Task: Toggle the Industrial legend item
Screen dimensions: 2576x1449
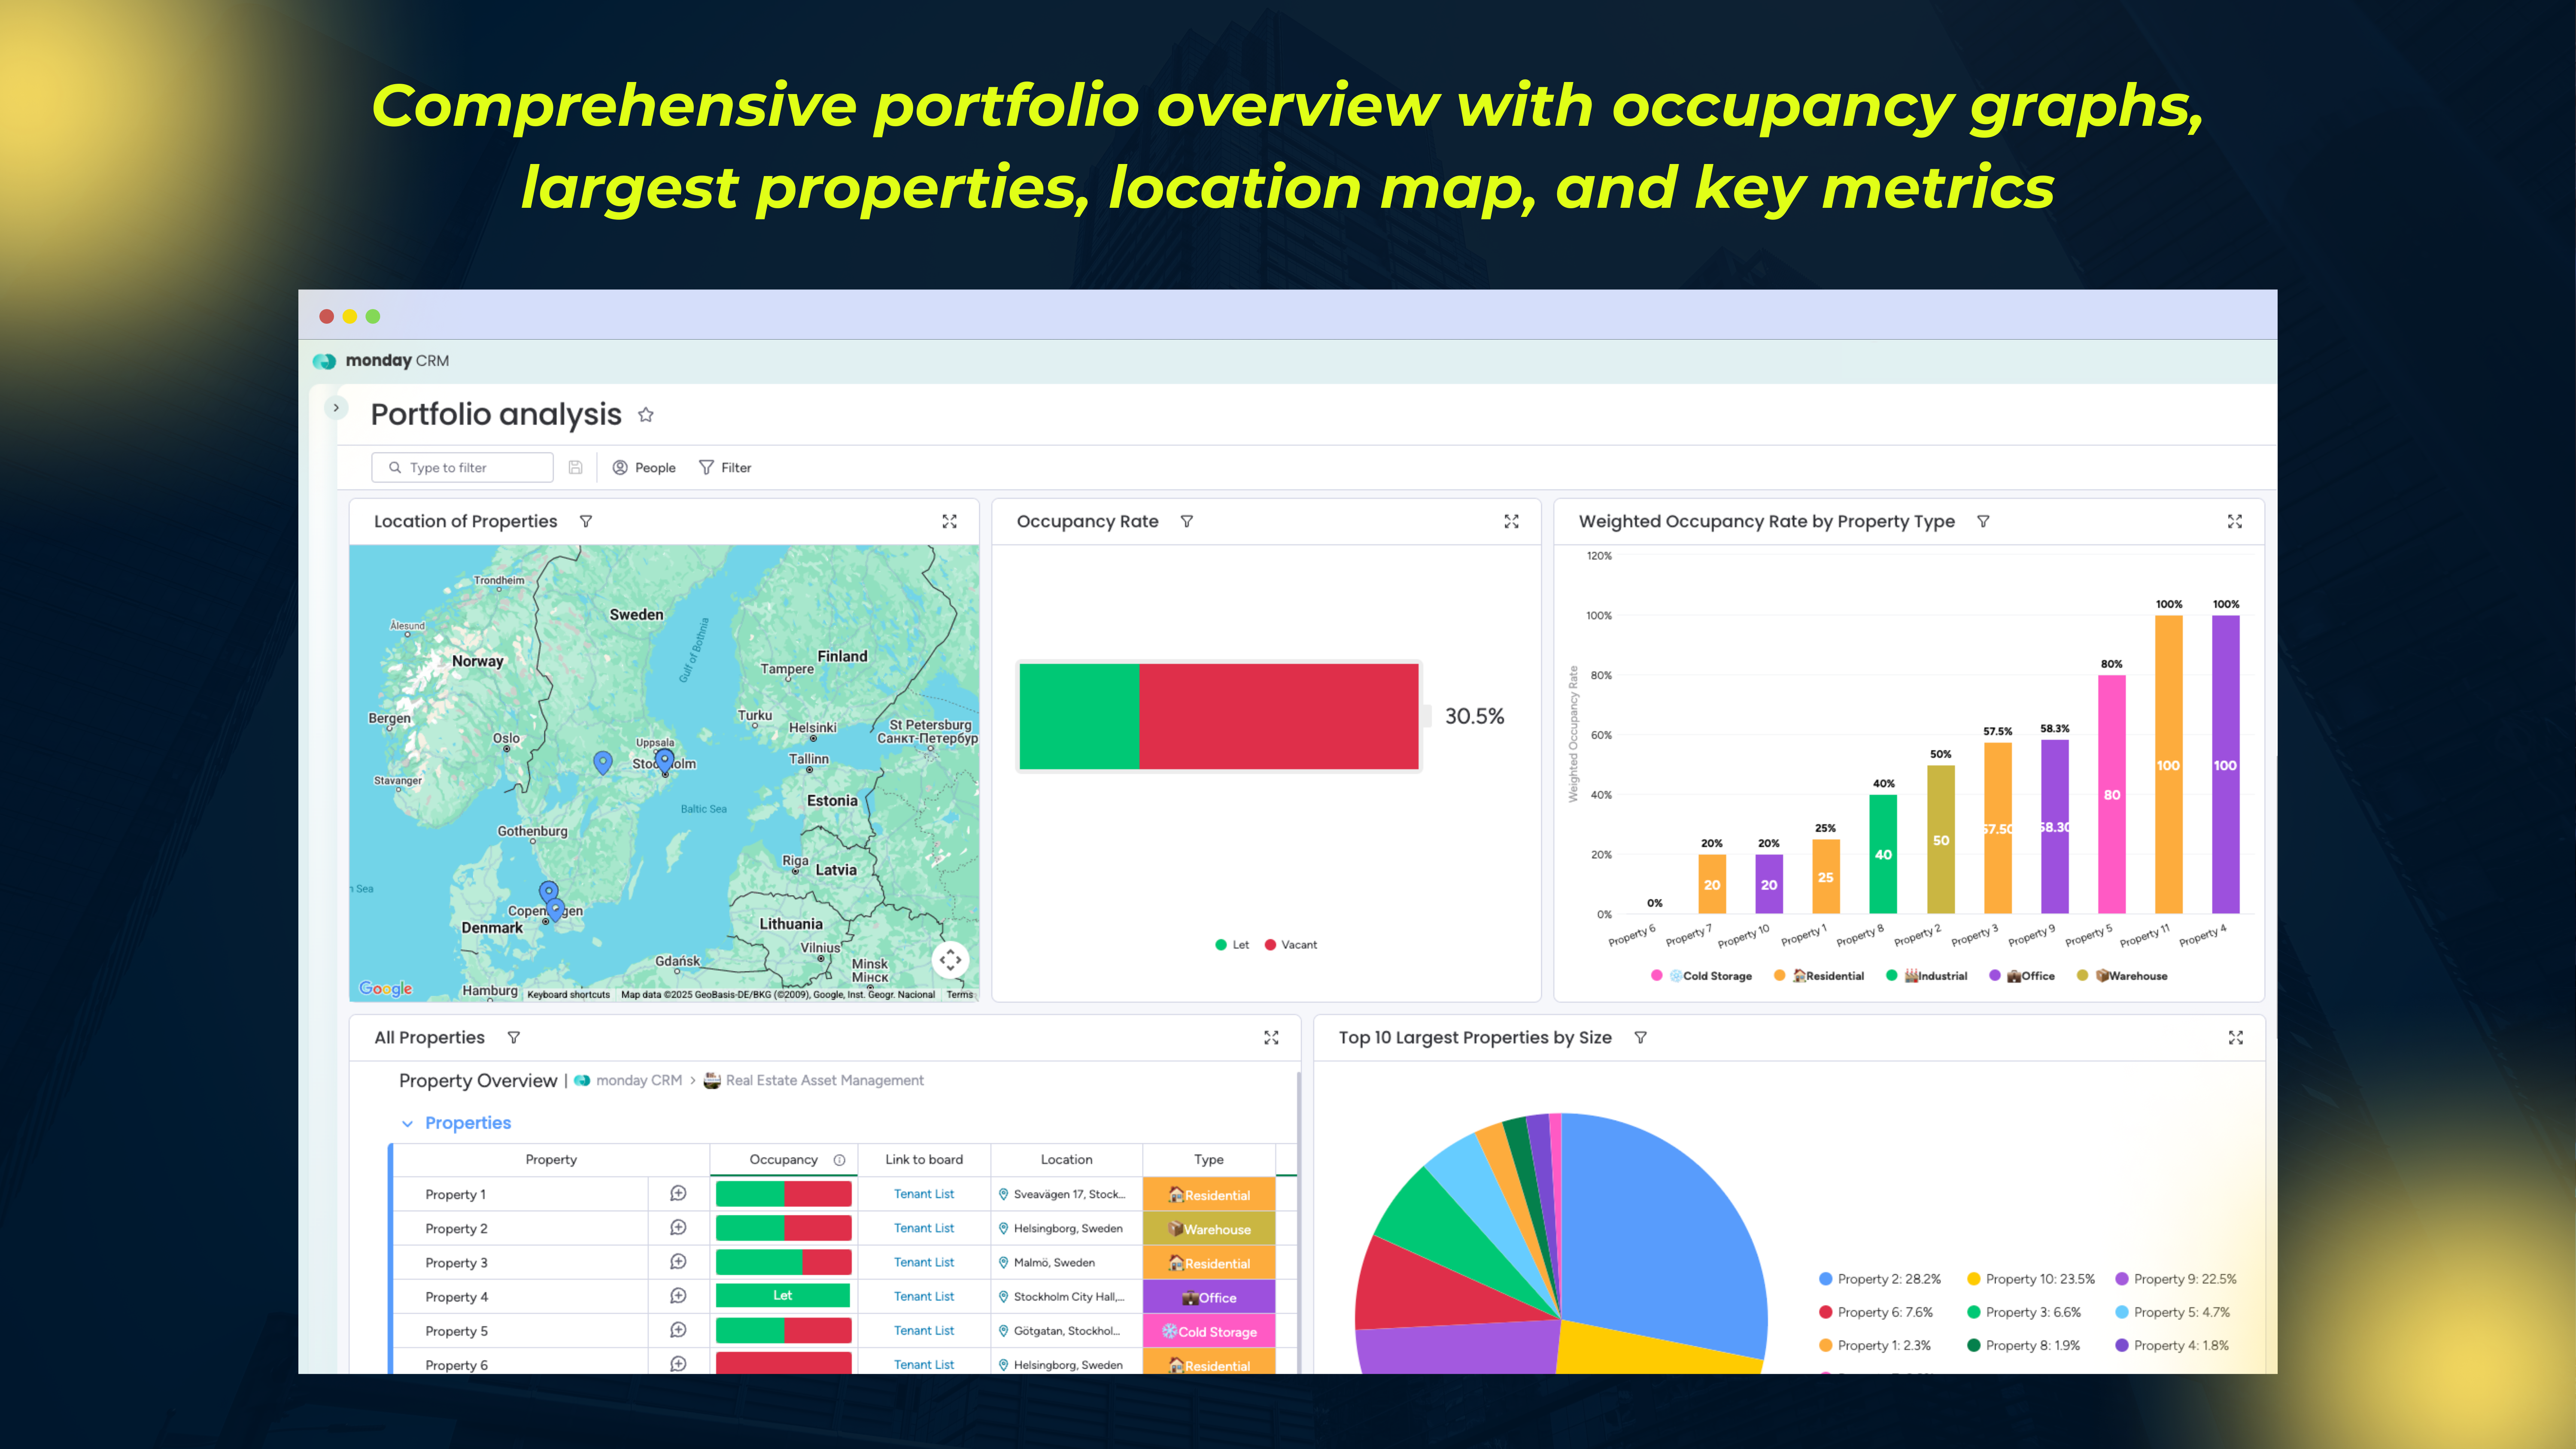Action: tap(1927, 975)
